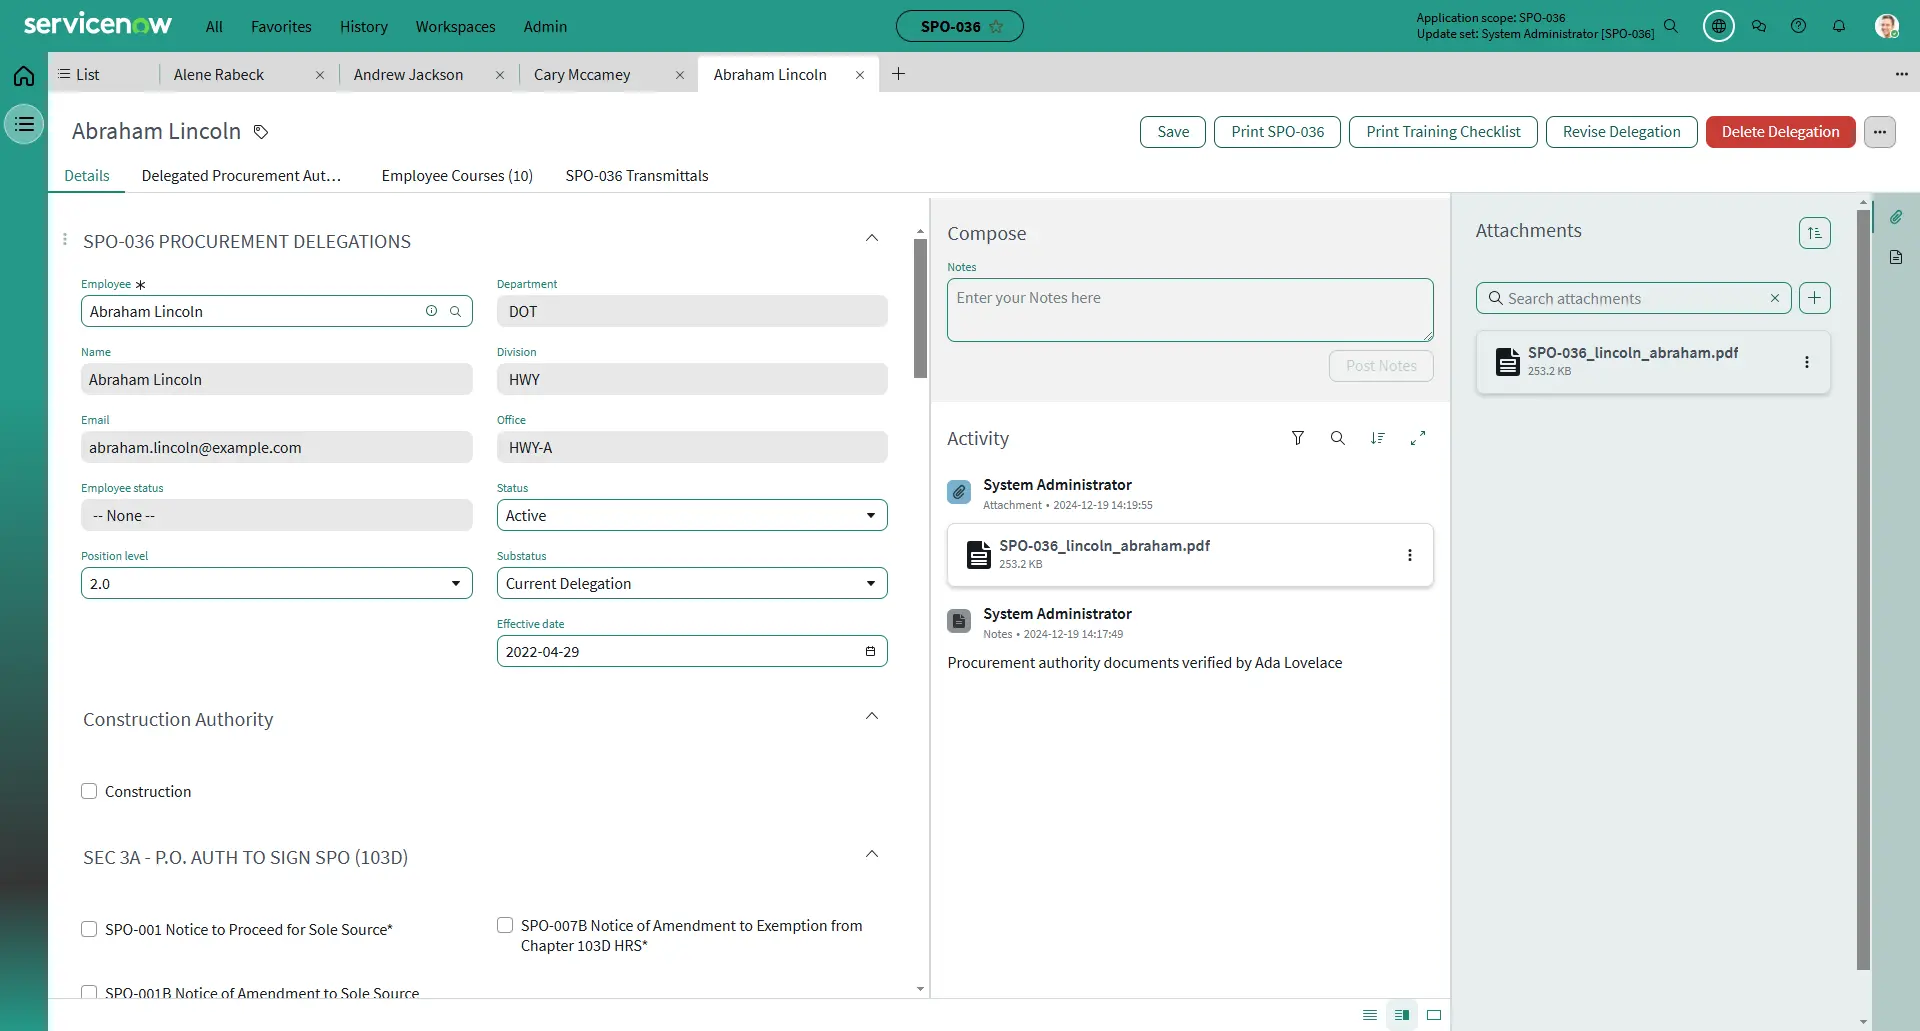Image resolution: width=1920 pixels, height=1031 pixels.
Task: Click Print Training Checklist button
Action: click(x=1443, y=132)
